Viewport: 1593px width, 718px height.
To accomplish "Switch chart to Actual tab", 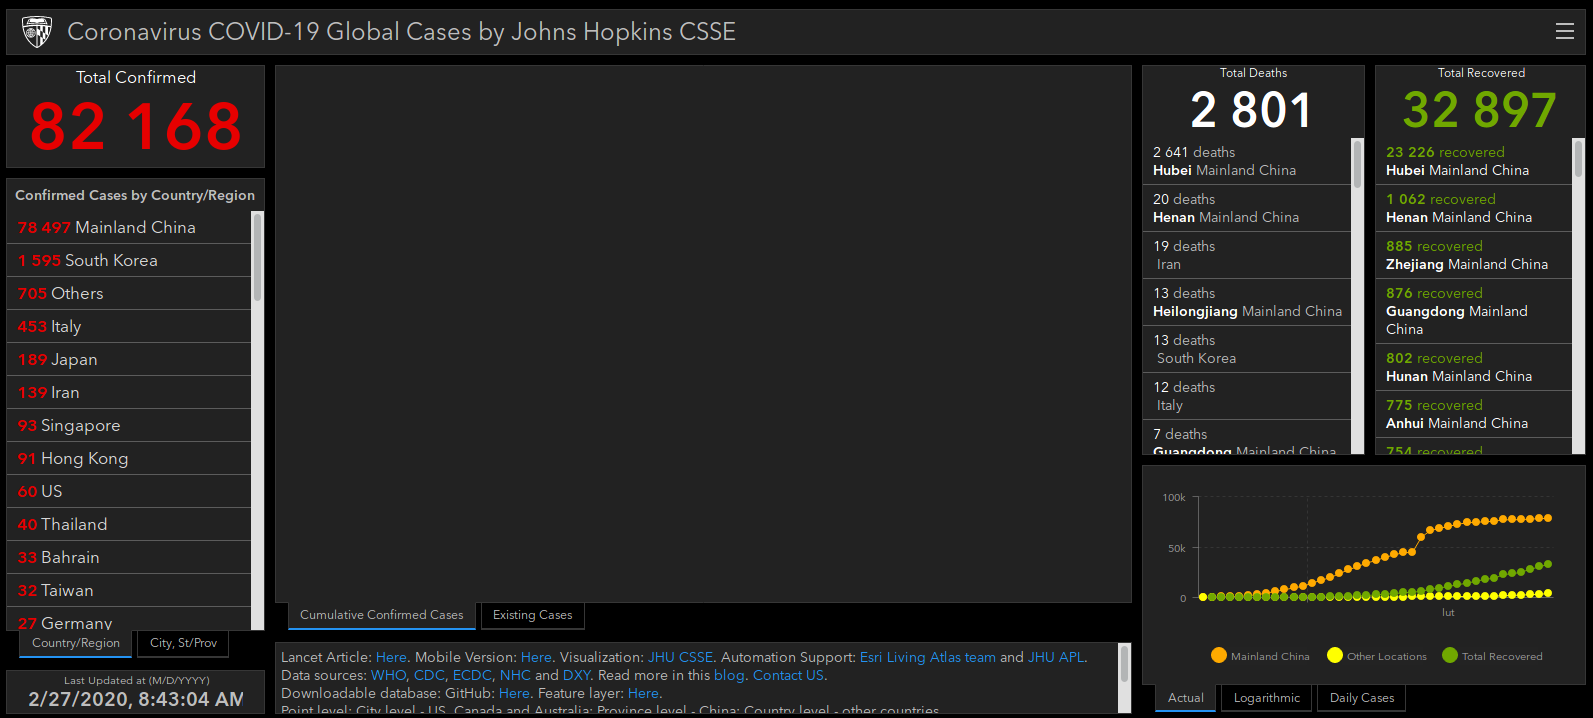I will pos(1186,698).
